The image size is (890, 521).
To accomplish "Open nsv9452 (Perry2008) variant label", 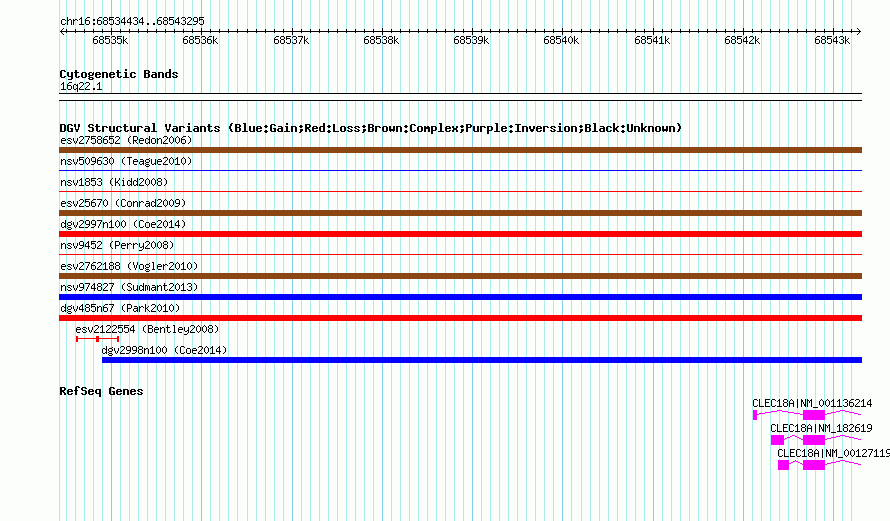I will [x=117, y=245].
